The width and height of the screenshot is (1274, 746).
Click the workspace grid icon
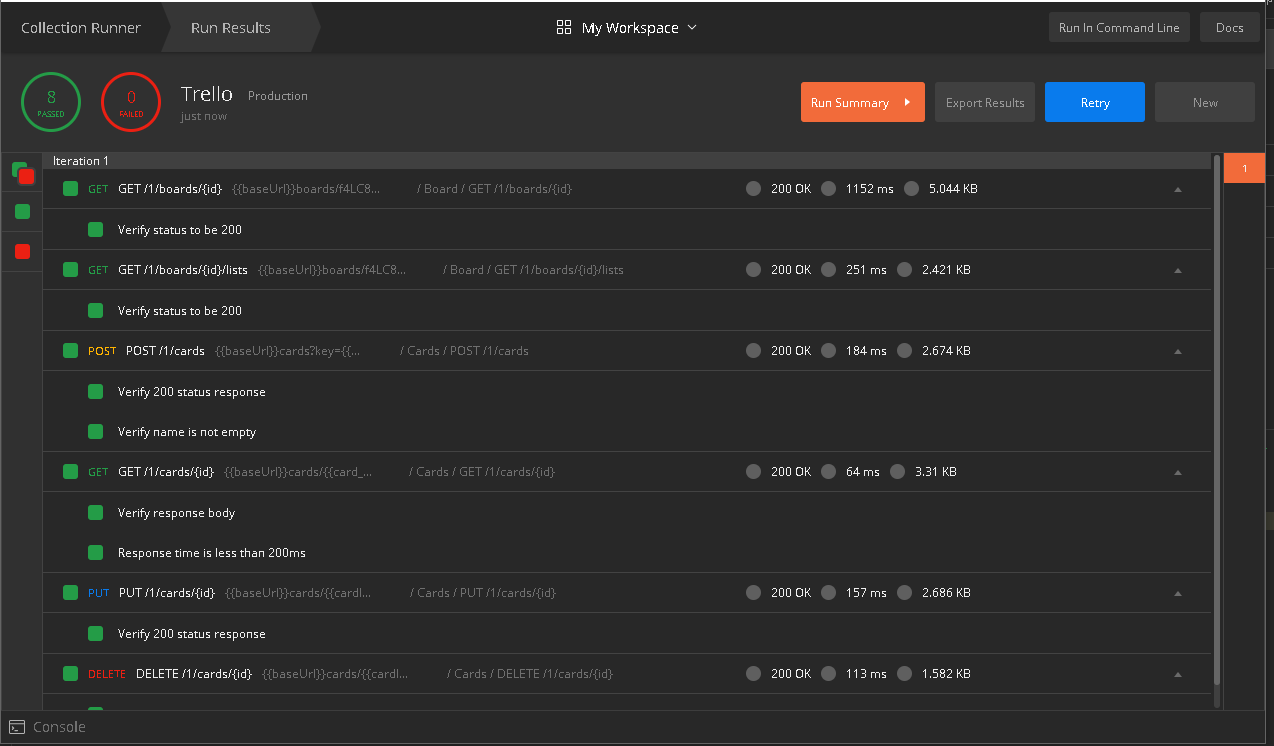pyautogui.click(x=564, y=28)
